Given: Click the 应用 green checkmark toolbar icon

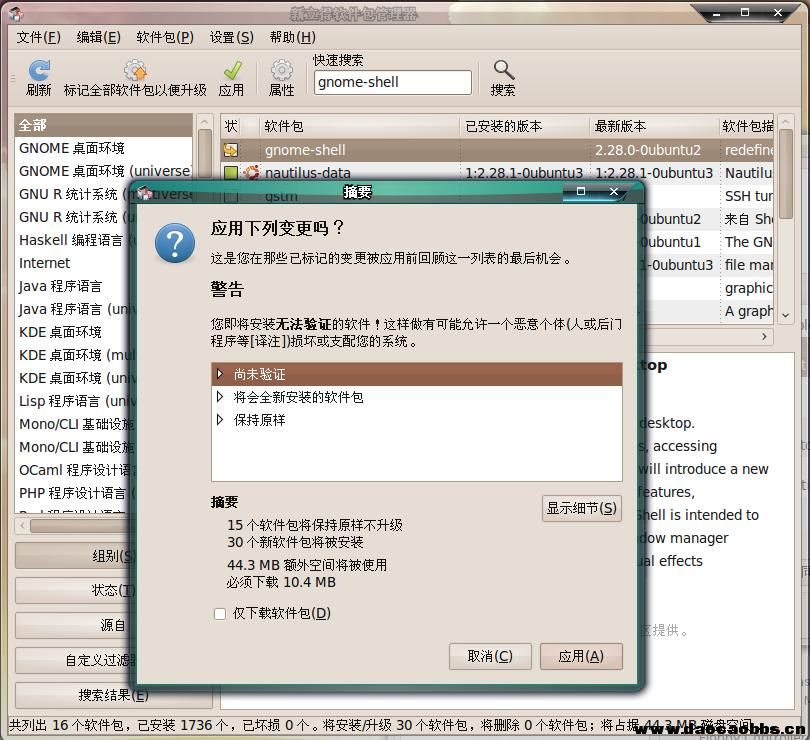Looking at the screenshot, I should click(x=232, y=71).
